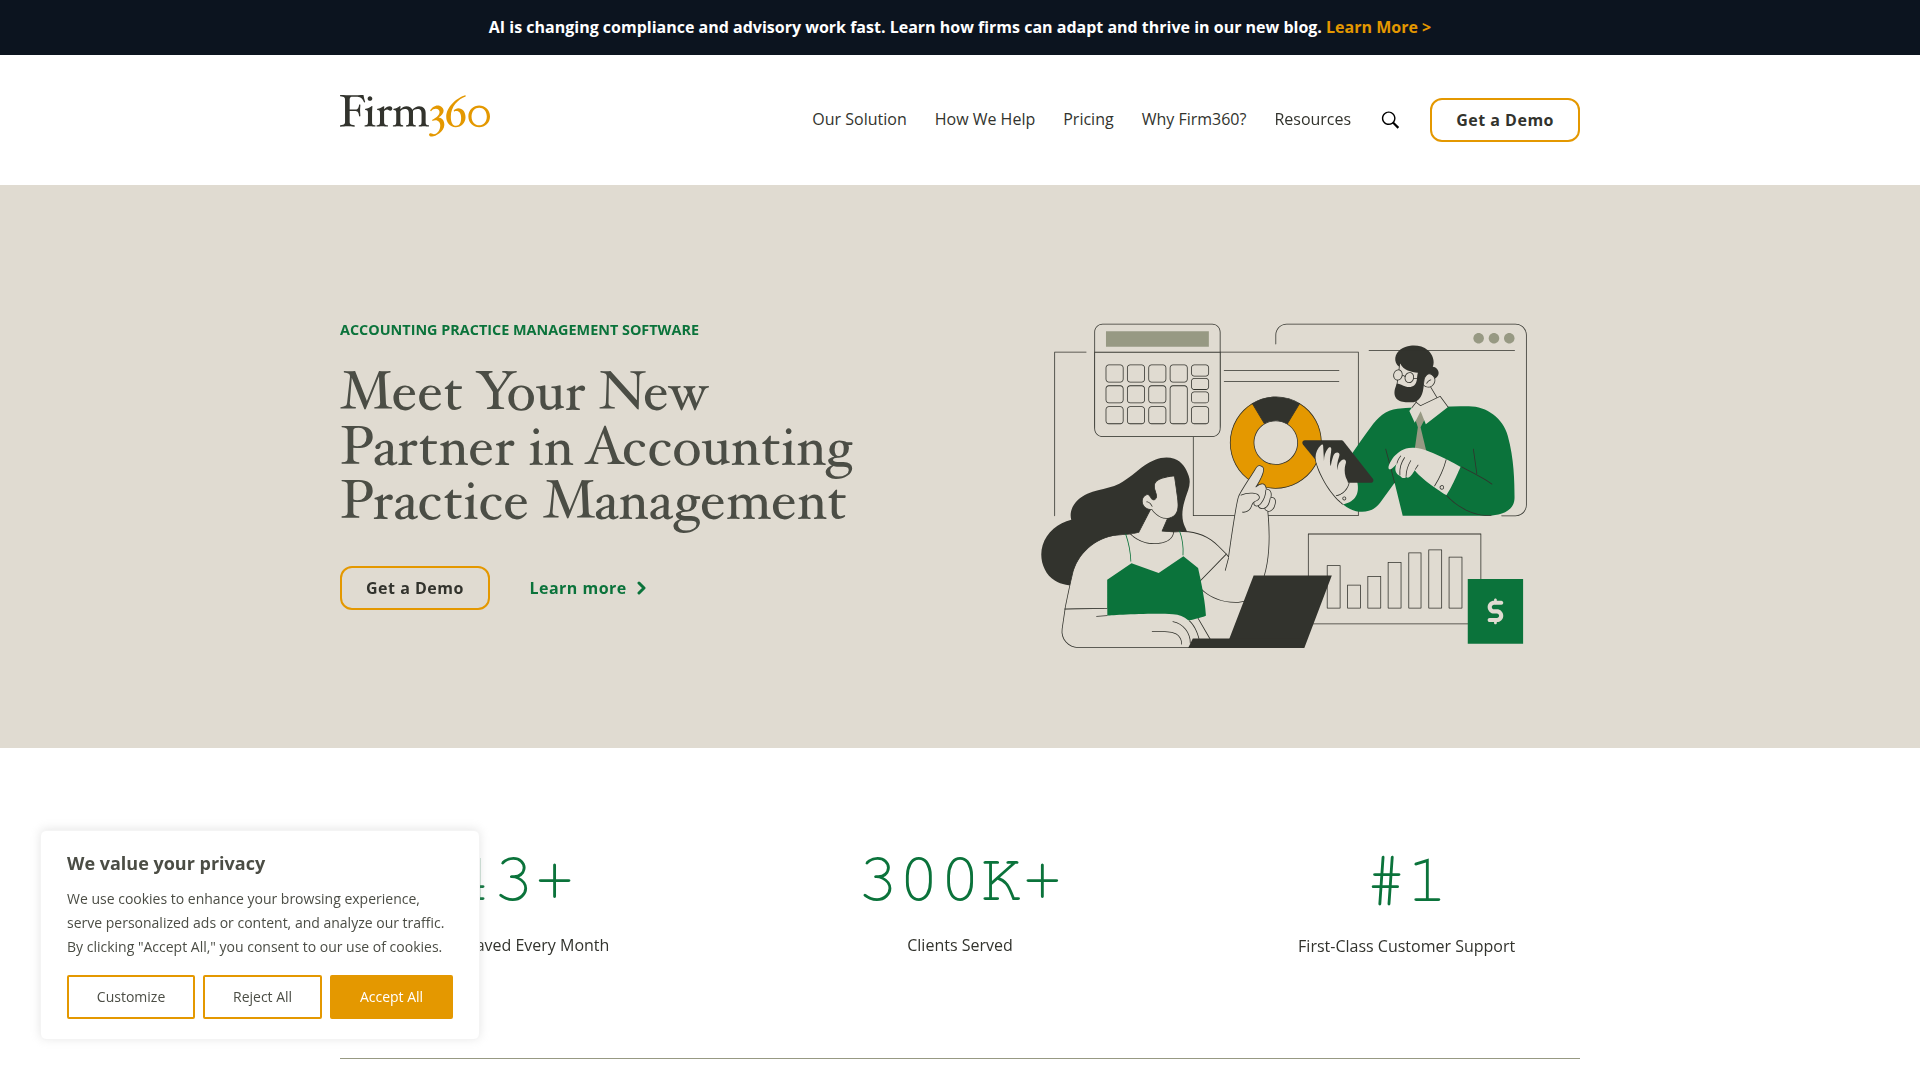Screen dimensions: 1920x1080
Task: Accept all cookies in privacy popup
Action: (x=391, y=997)
